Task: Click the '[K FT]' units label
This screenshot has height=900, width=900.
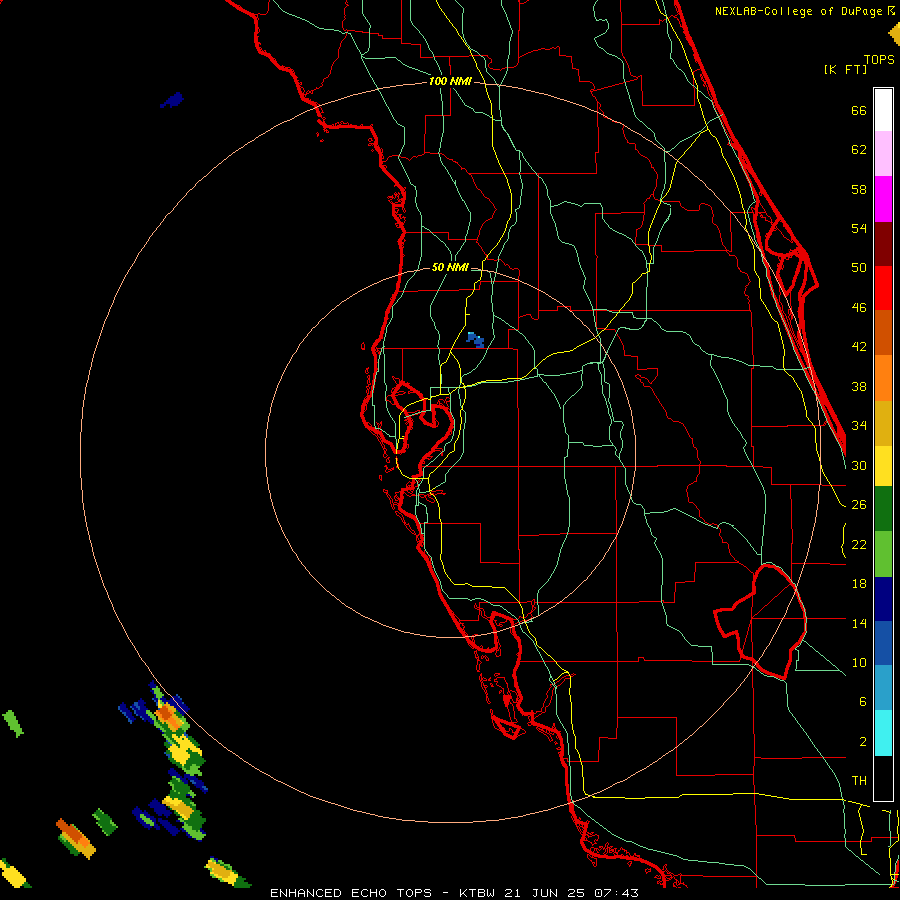Action: click(845, 70)
